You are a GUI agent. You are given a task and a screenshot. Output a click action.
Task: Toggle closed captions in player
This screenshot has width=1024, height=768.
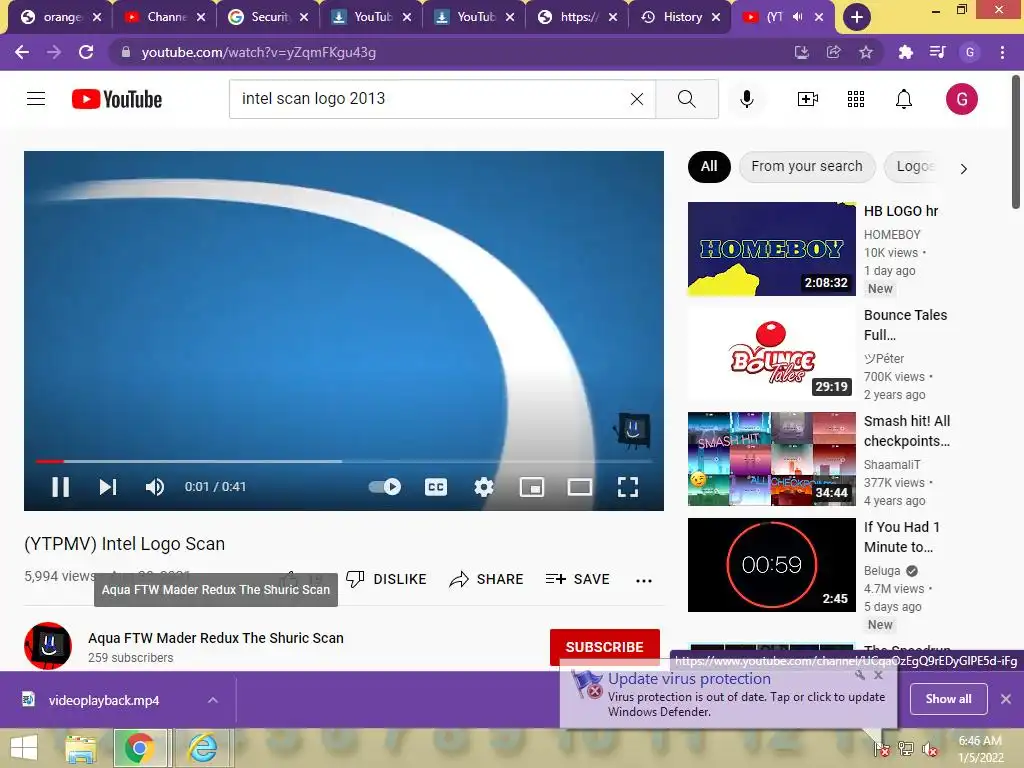point(436,487)
